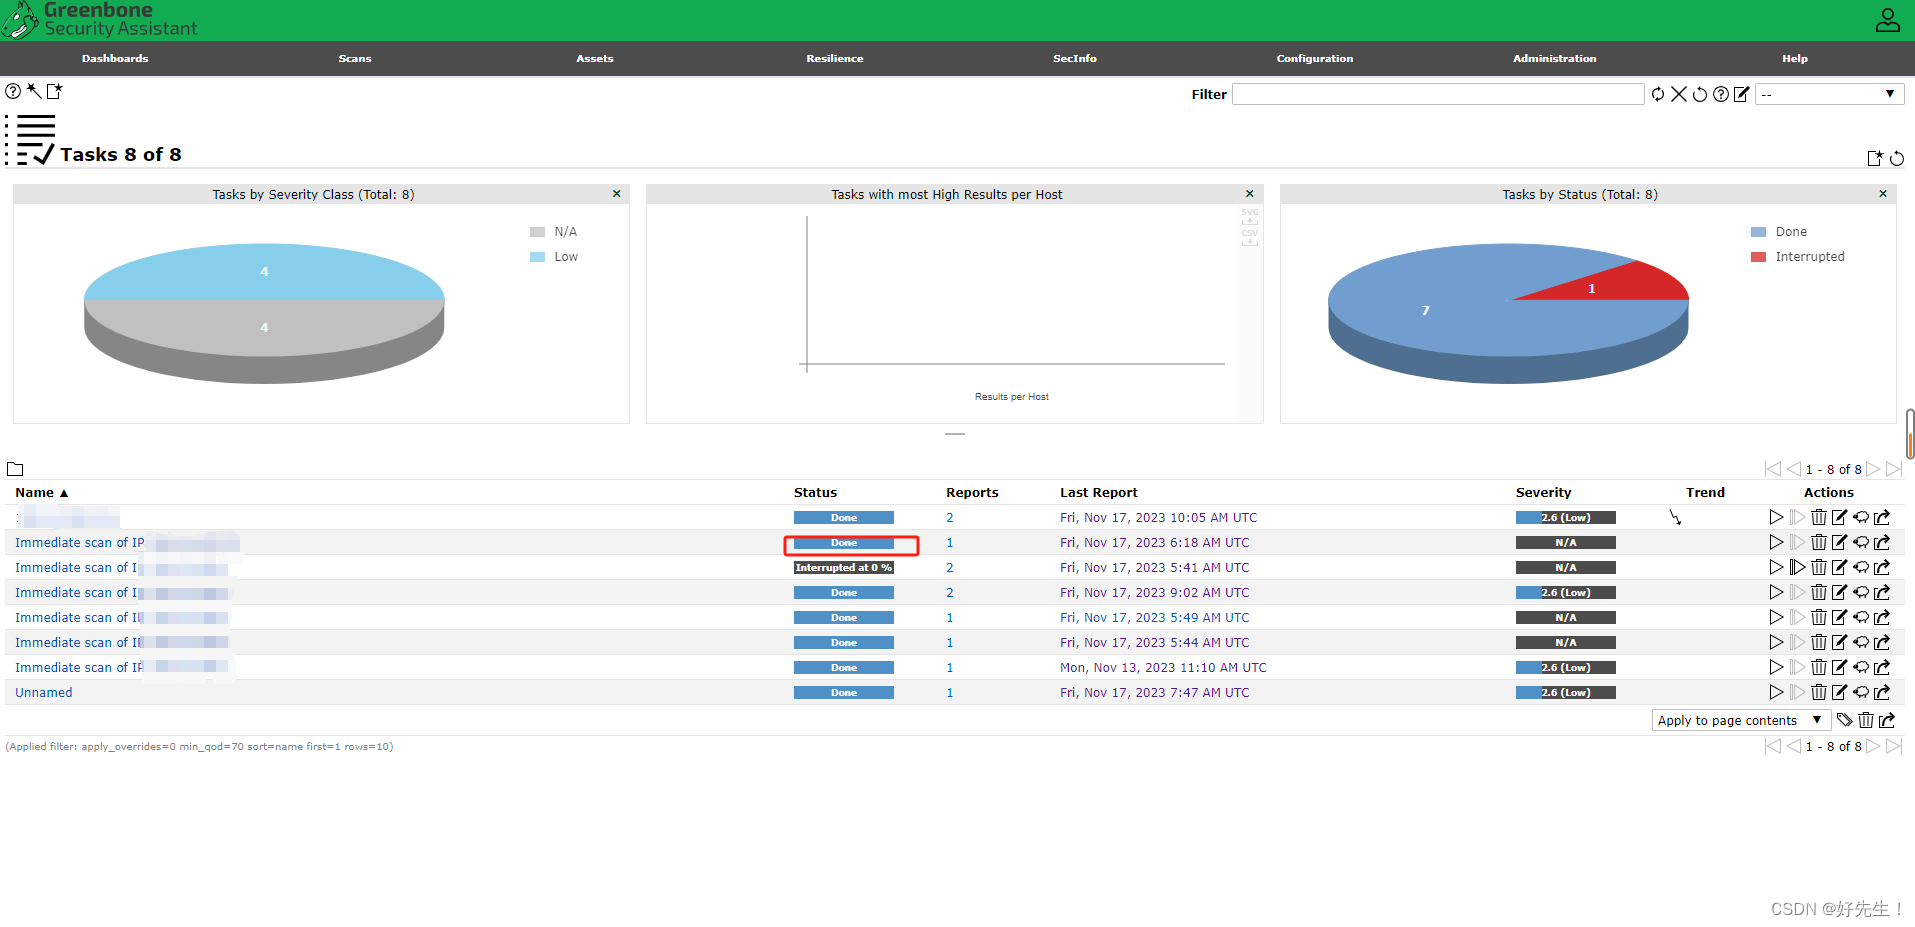1915x927 pixels.
Task: Open last report Fri, Nov 17, 2023 7:47 AM UTC
Action: coord(1154,692)
